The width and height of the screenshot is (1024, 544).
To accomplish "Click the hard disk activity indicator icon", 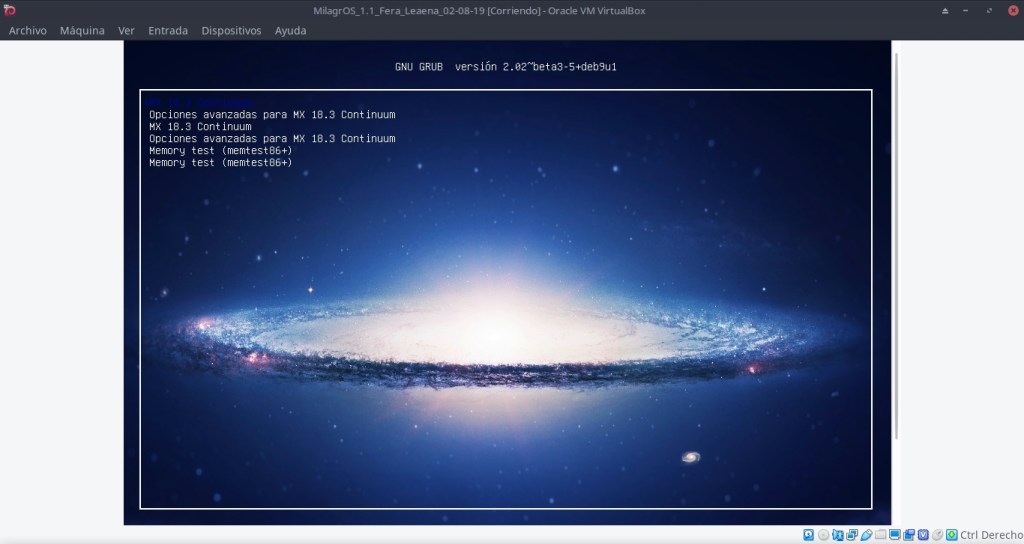I will click(x=810, y=535).
